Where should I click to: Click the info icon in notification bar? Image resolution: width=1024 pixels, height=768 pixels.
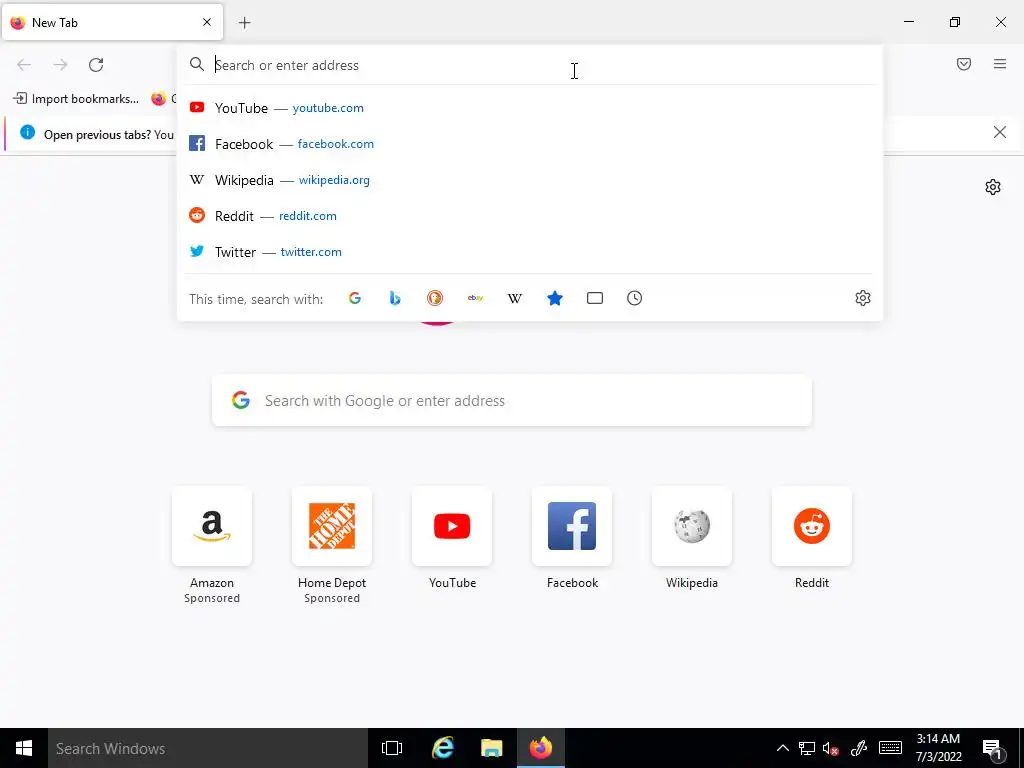(x=27, y=133)
